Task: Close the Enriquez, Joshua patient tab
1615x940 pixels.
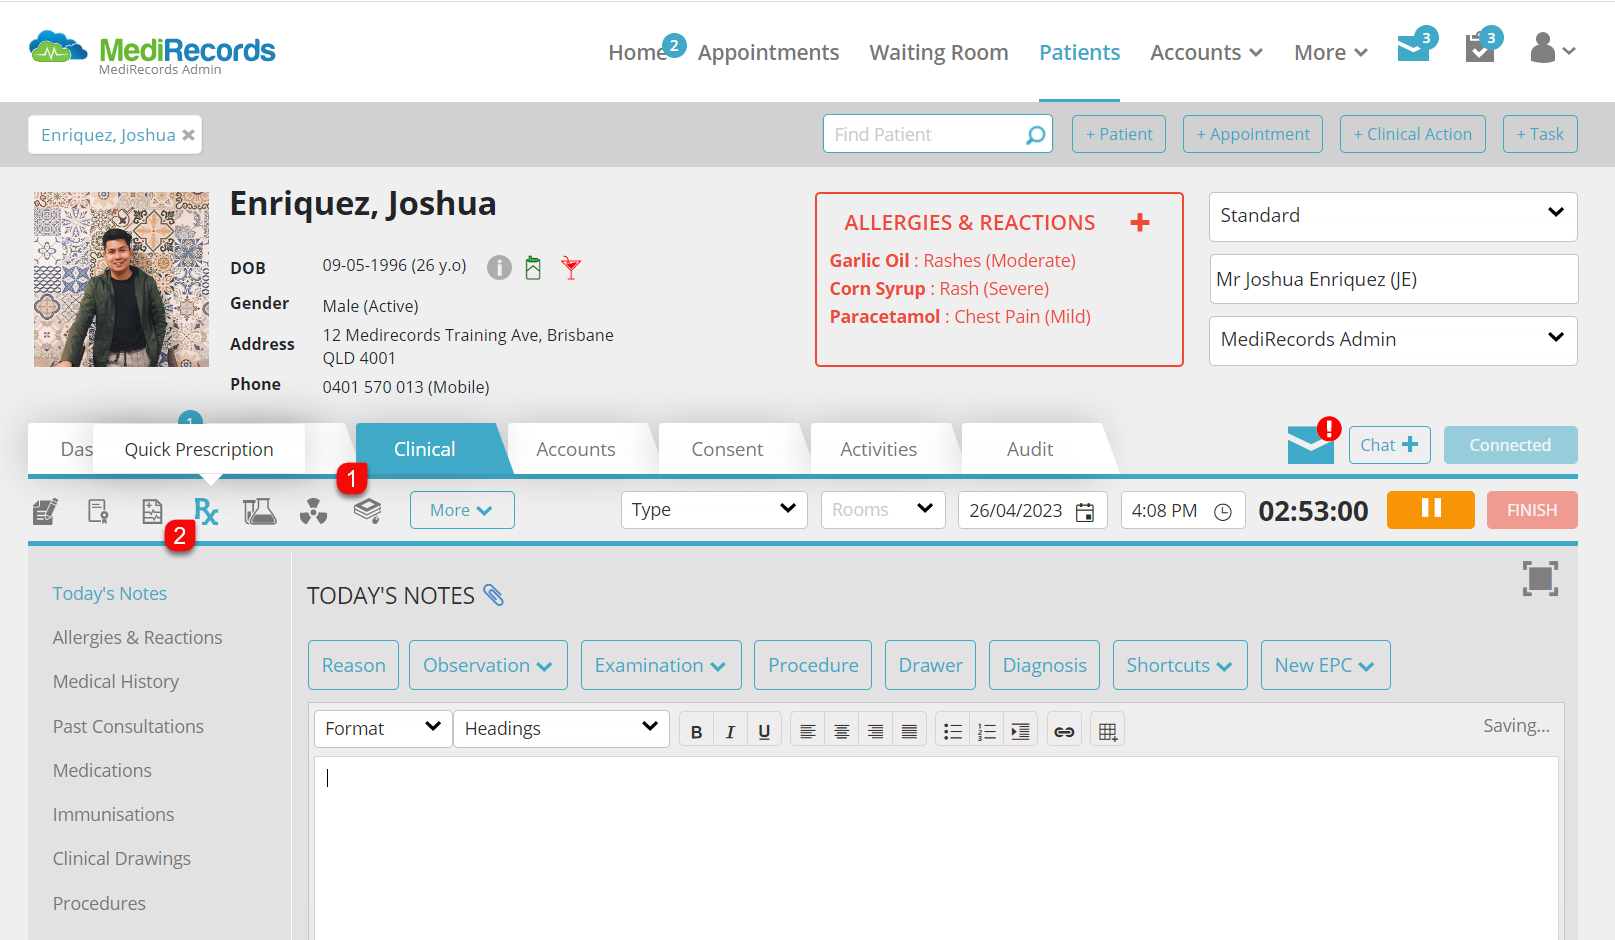Action: pyautogui.click(x=188, y=135)
